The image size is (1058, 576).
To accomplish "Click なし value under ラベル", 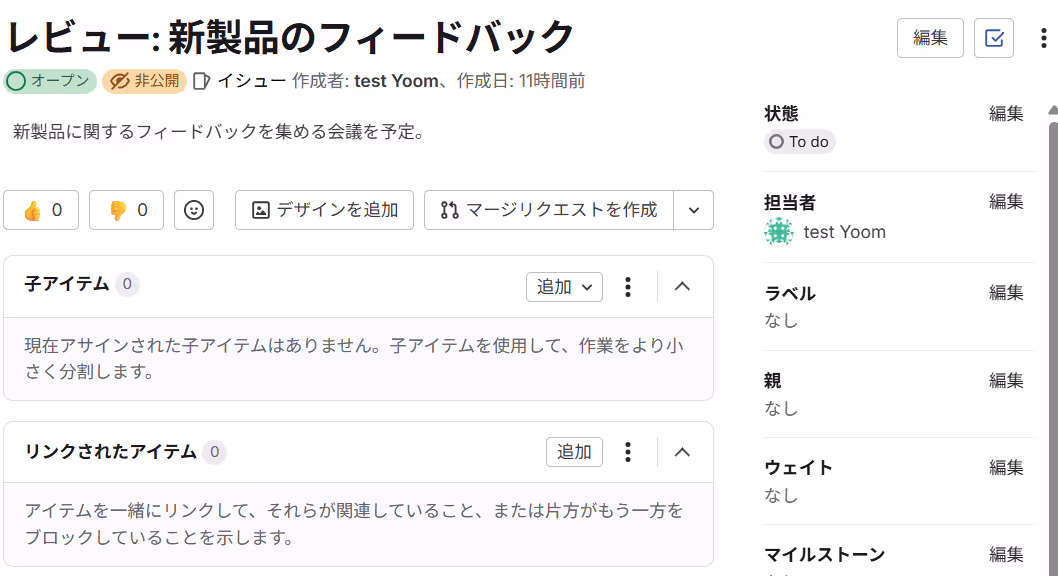I will tap(781, 321).
